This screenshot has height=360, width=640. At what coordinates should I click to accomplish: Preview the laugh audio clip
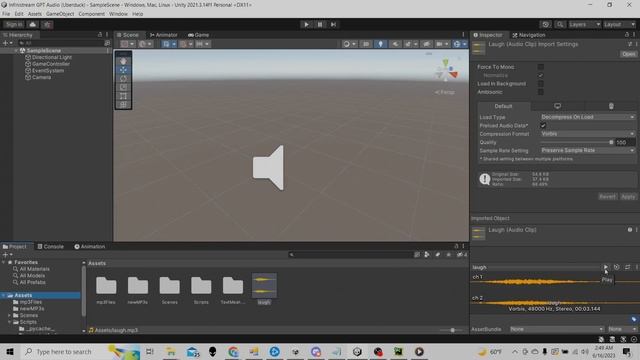606,267
